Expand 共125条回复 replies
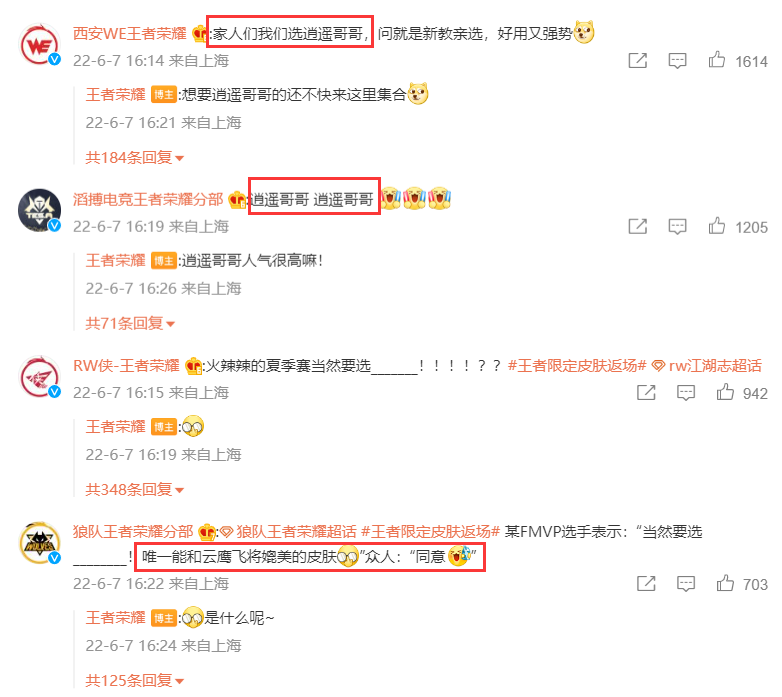 pyautogui.click(x=135, y=681)
